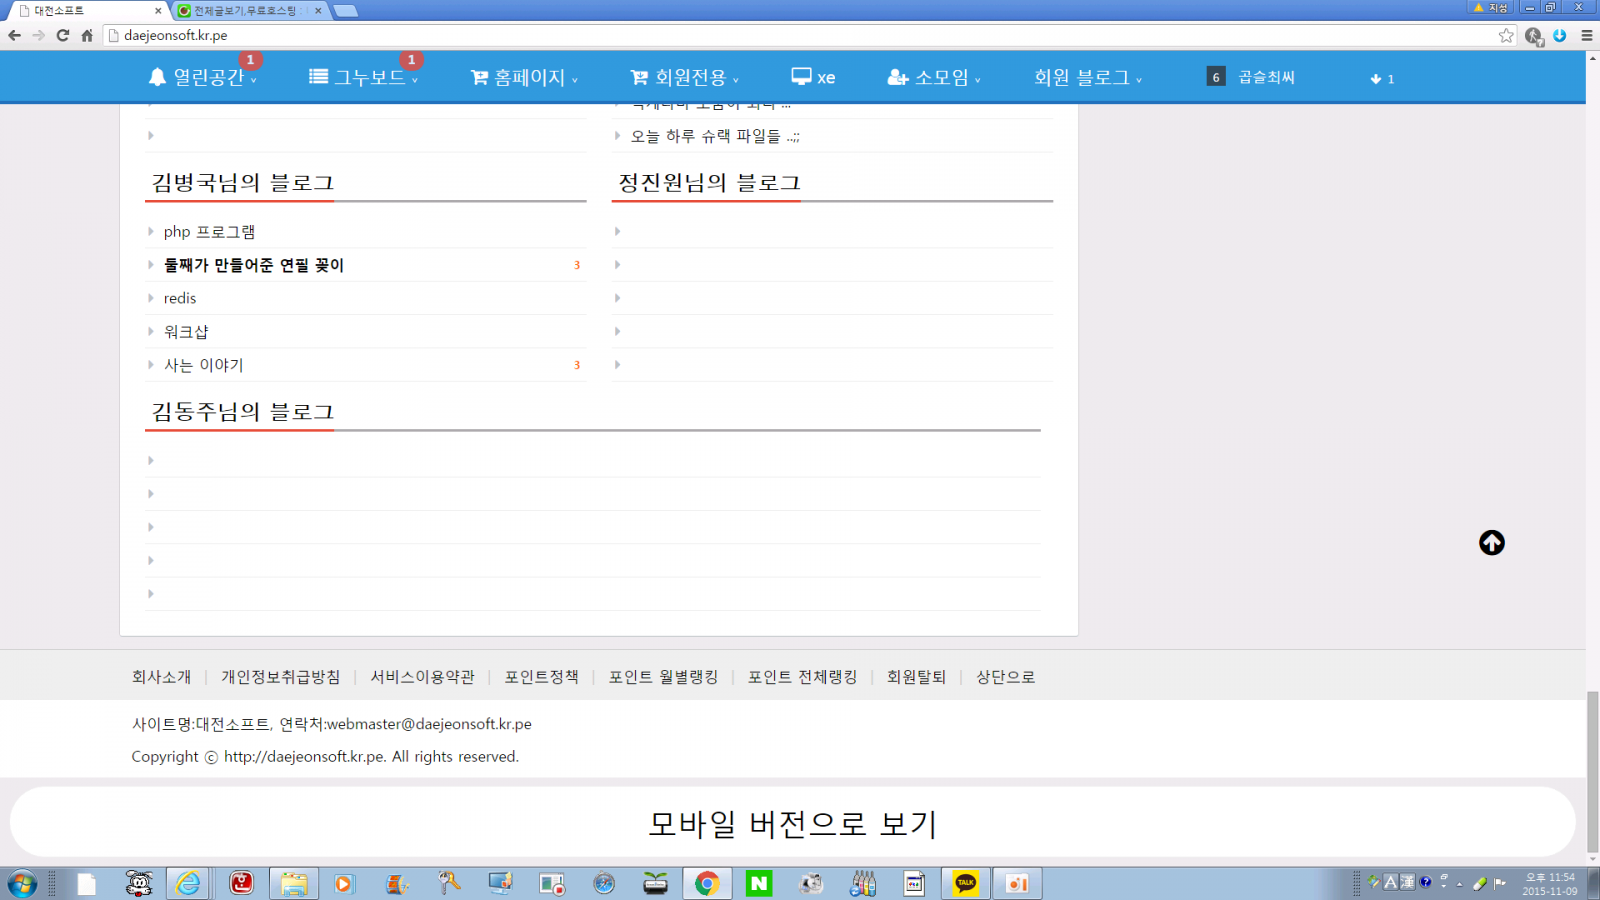
Task: Click the 모바일 버전으로 보기 button
Action: coord(792,823)
